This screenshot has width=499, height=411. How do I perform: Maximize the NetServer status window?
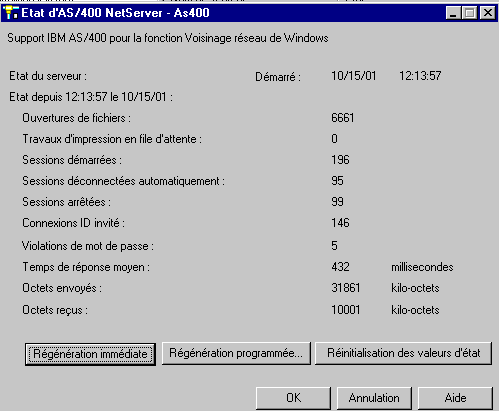(470, 13)
